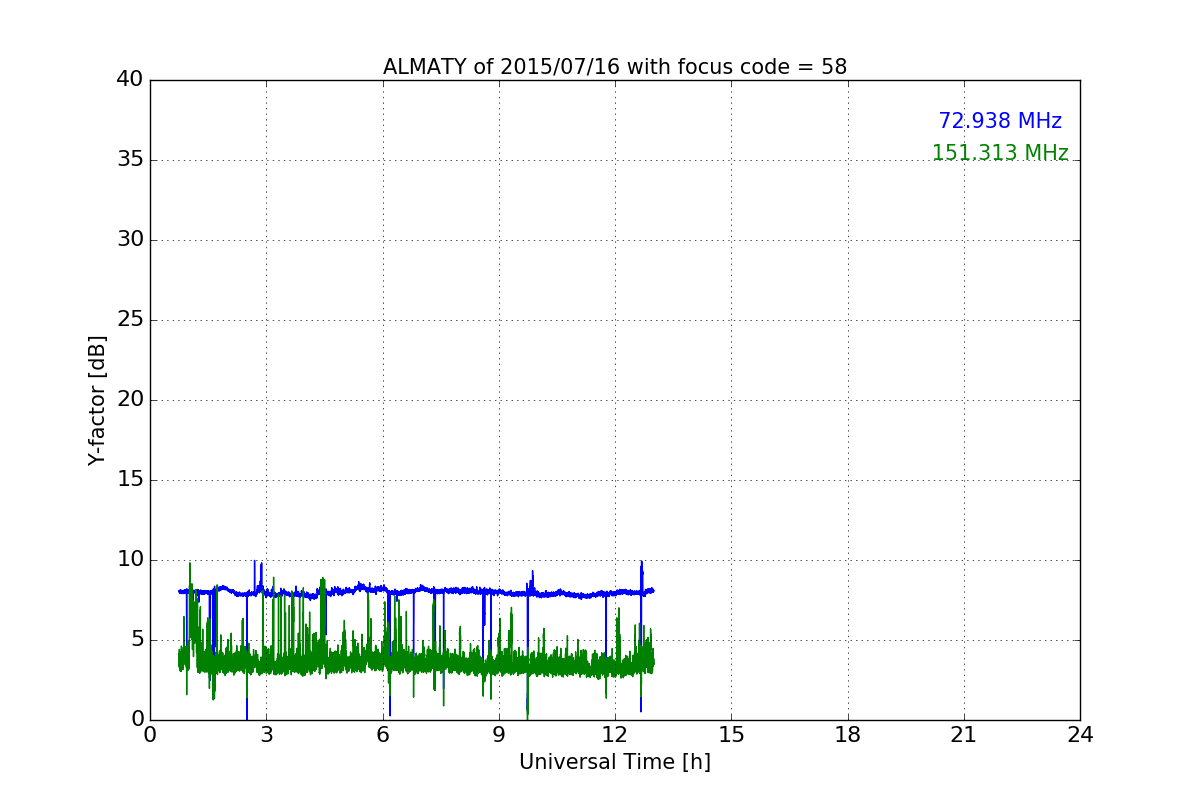Screen dimensions: 1200x800
Task: Click the y-axis tick label '20'
Action: click(x=130, y=400)
